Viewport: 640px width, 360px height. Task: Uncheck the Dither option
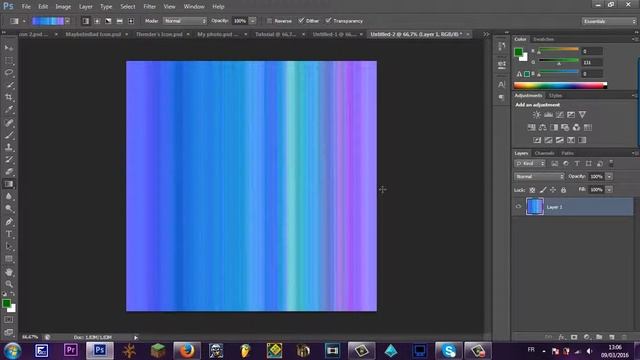click(301, 21)
